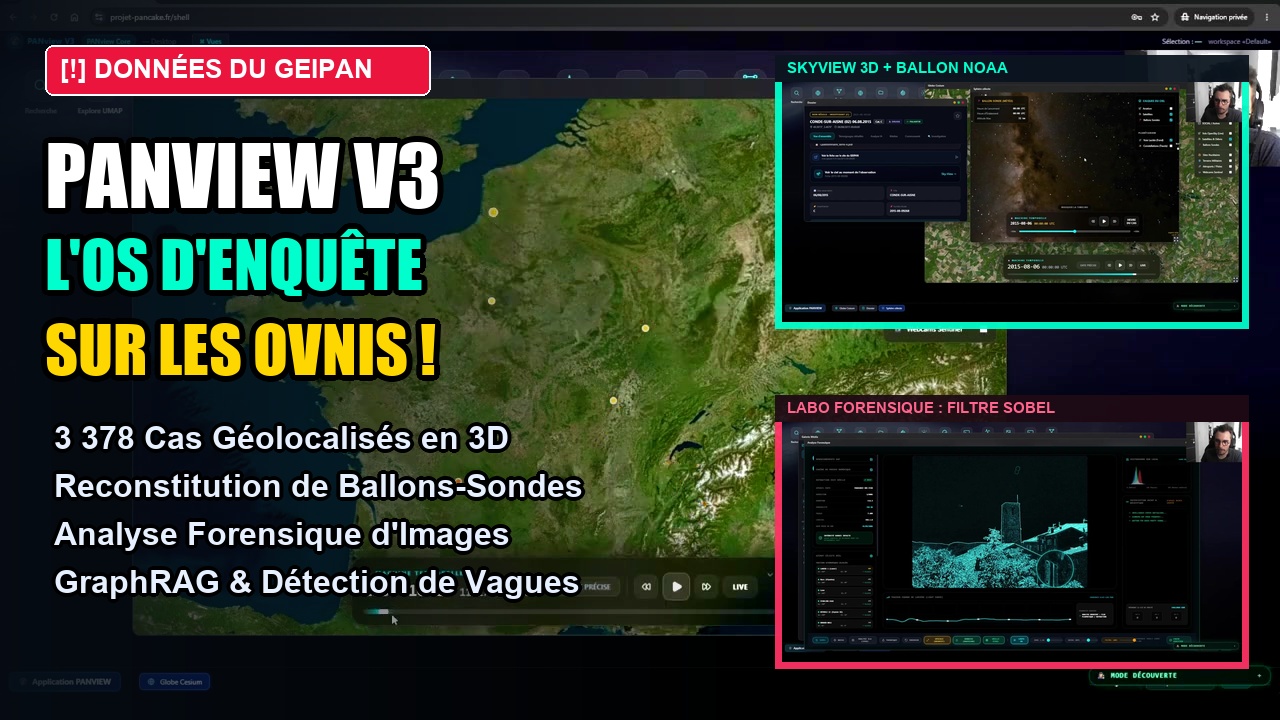1280x720 pixels.
Task: Click the timeline progress slider track
Action: coord(567,611)
